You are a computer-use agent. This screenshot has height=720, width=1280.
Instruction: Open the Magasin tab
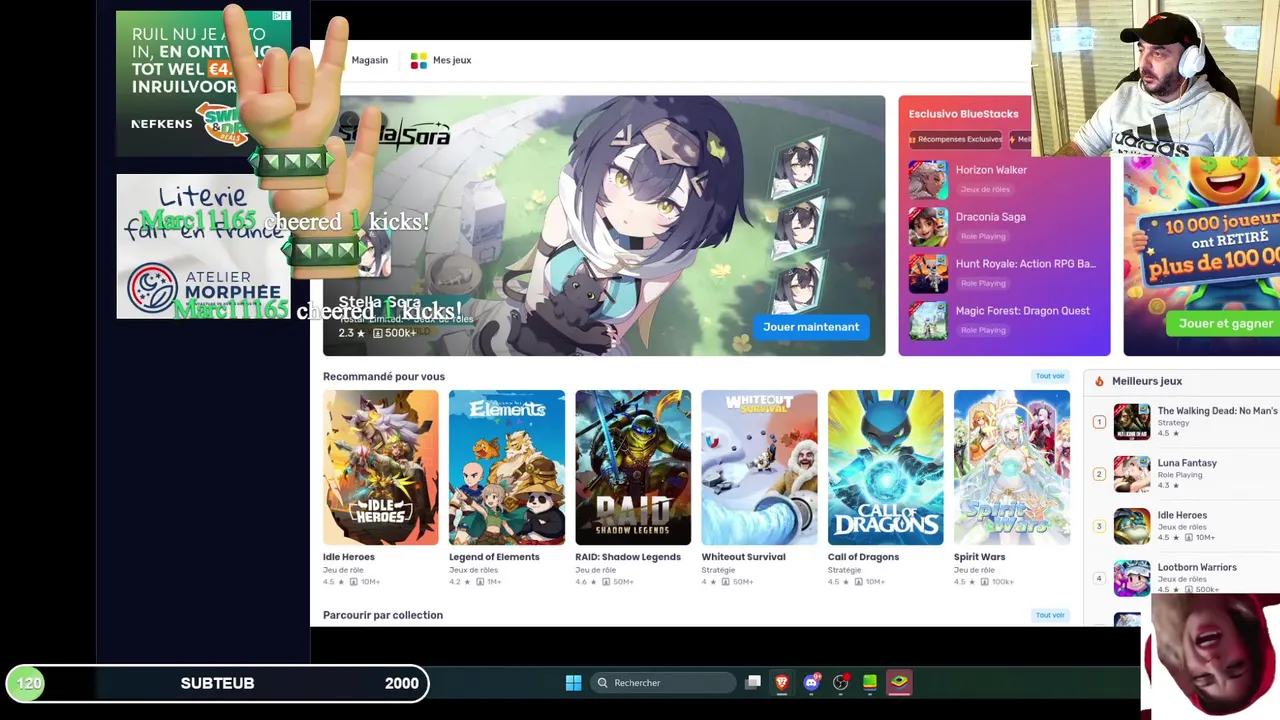(x=369, y=60)
